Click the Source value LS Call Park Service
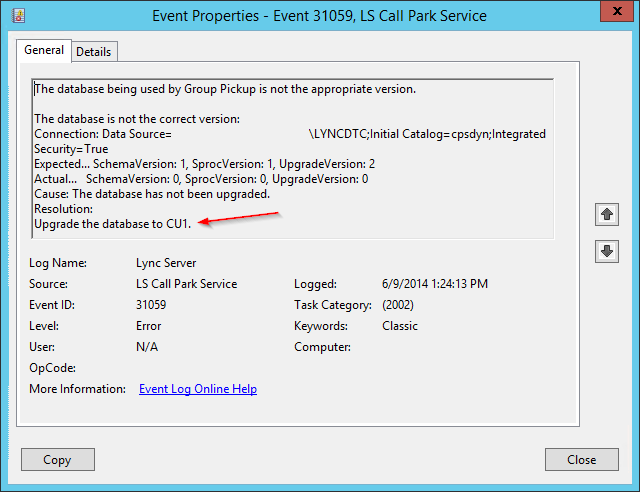 pos(187,284)
